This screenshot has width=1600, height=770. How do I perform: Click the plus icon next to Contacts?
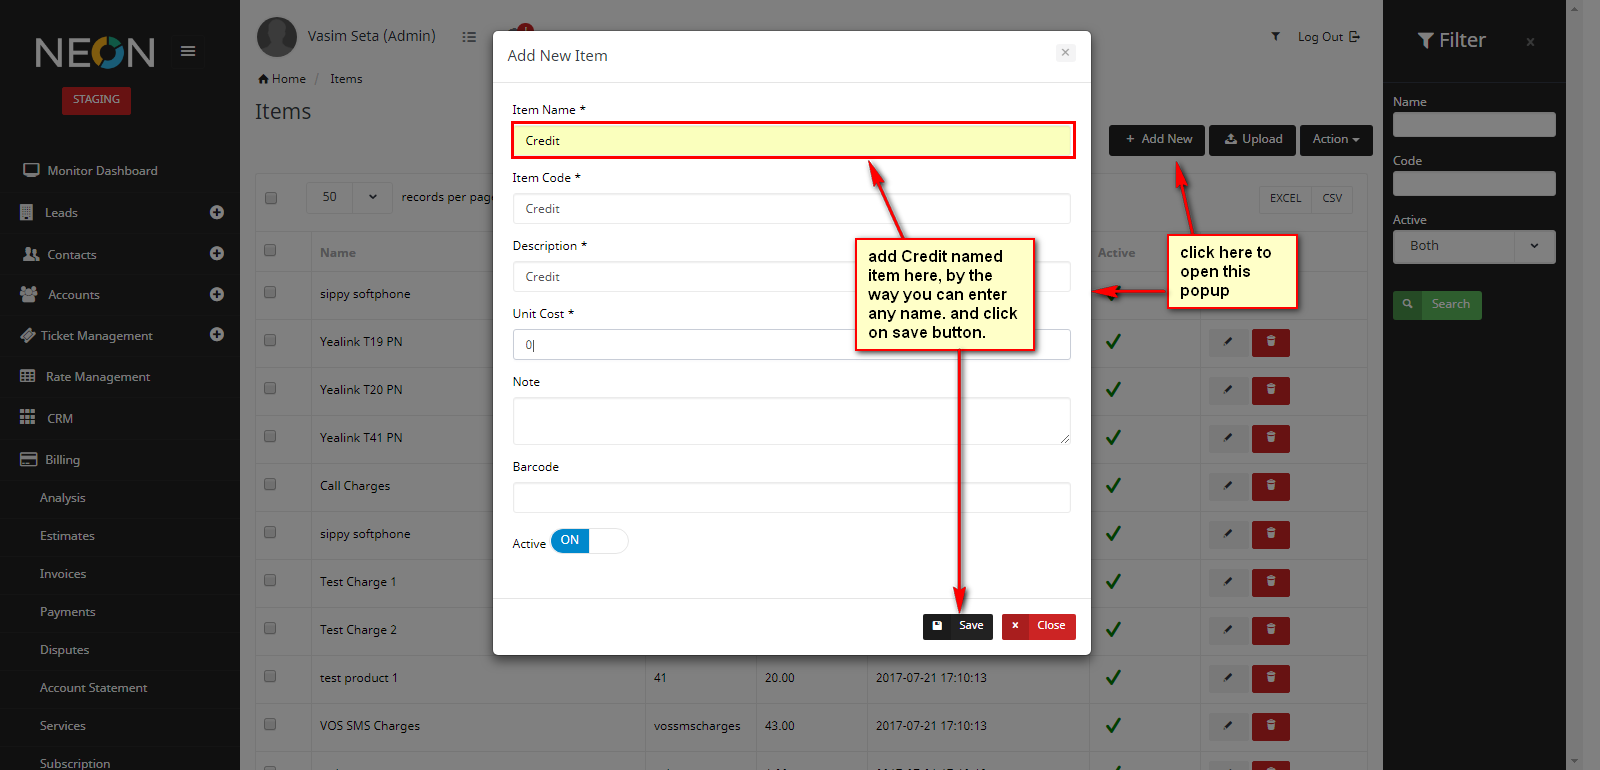(x=217, y=254)
